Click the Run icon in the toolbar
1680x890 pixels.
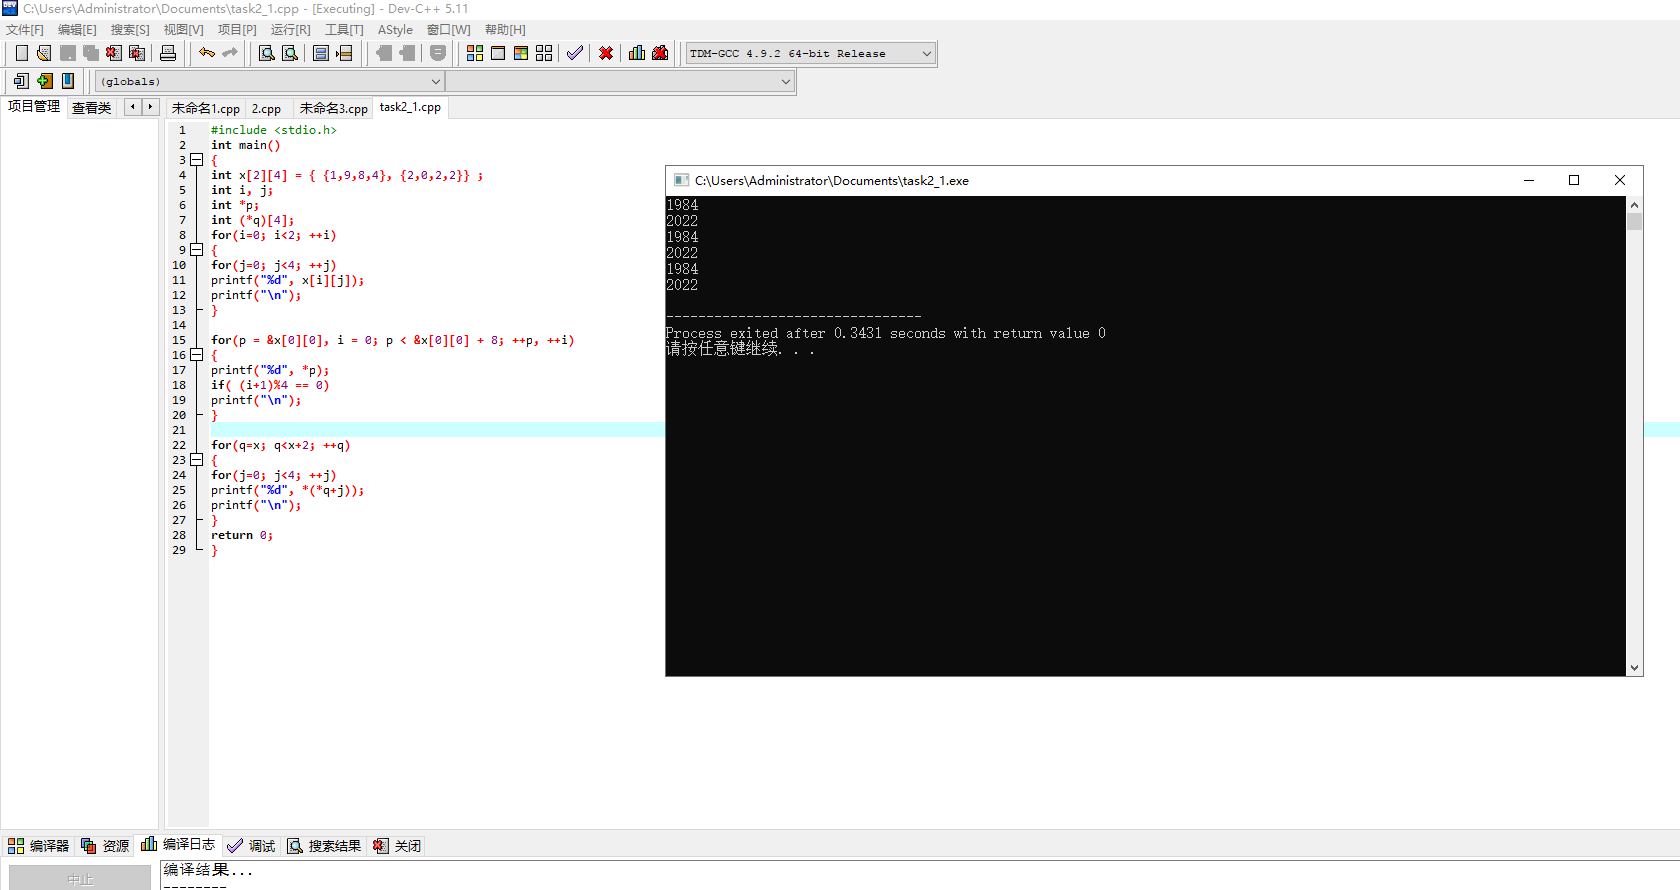click(498, 53)
